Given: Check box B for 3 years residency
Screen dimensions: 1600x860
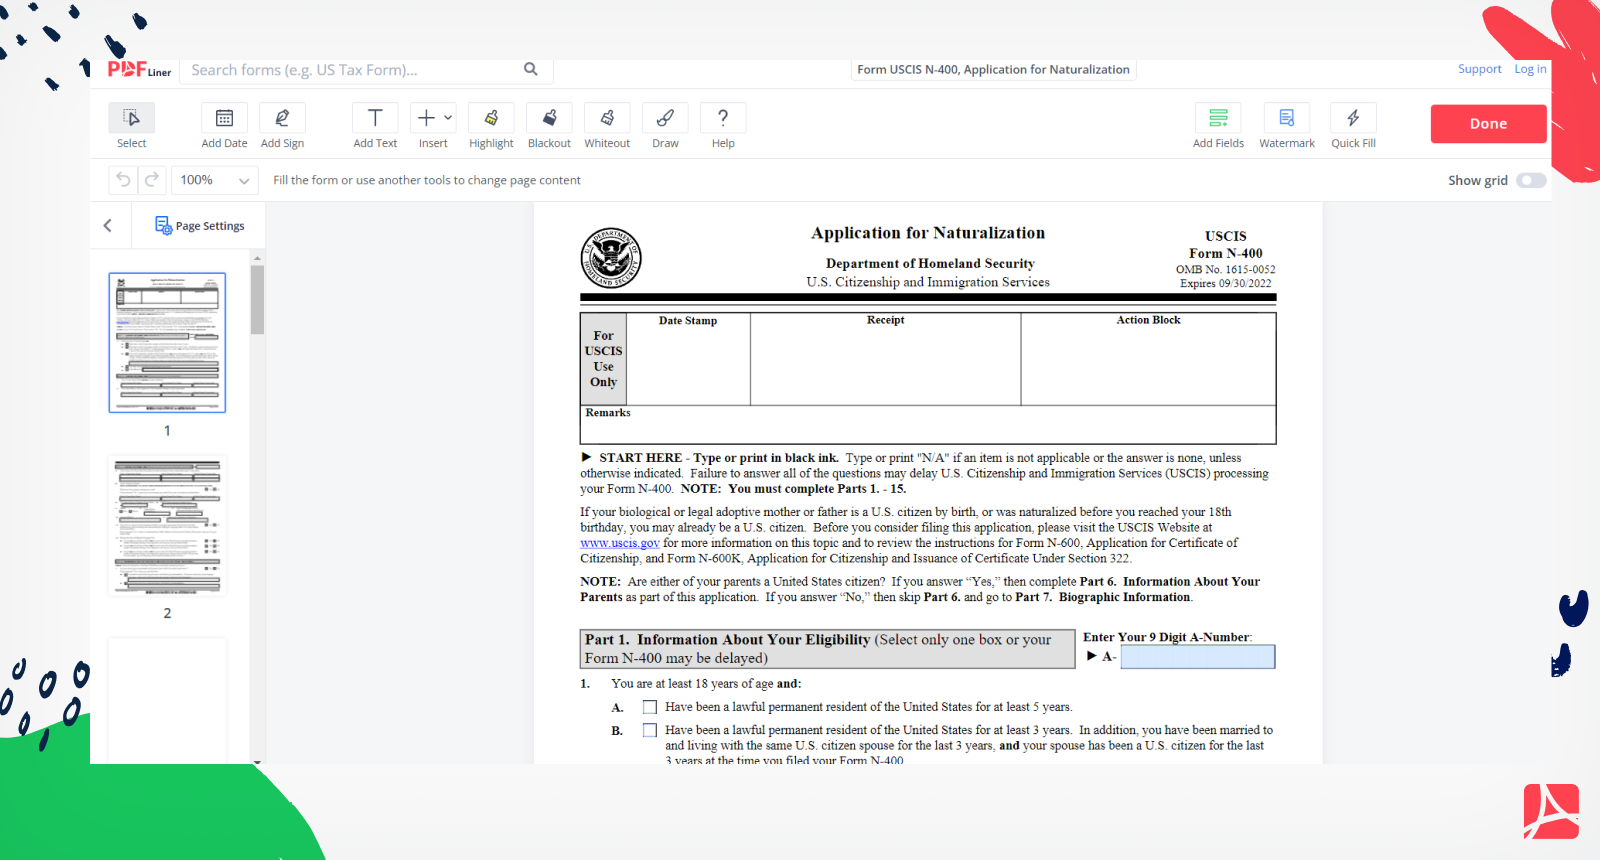Looking at the screenshot, I should [650, 730].
